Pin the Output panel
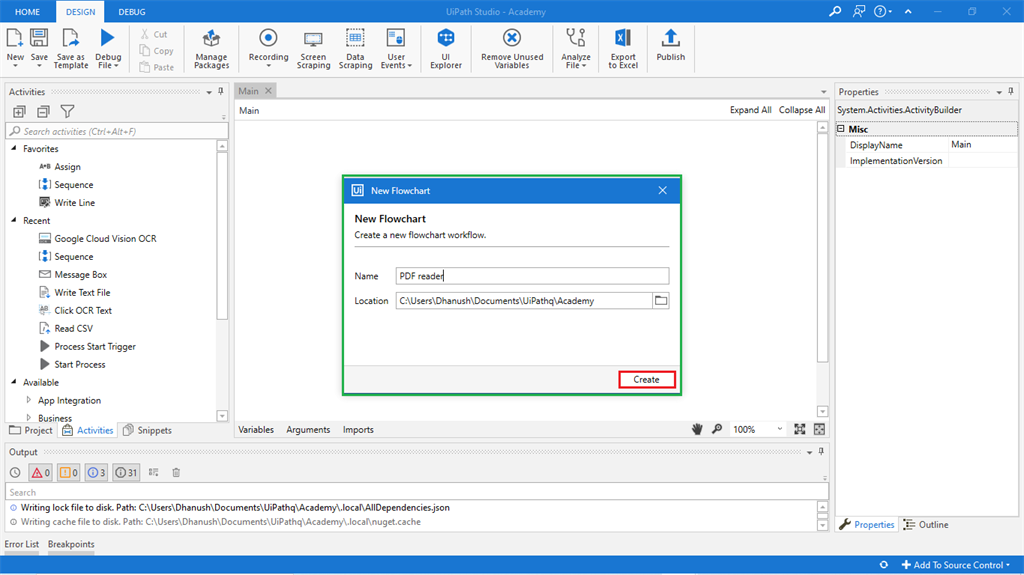This screenshot has width=1024, height=575. 821,452
